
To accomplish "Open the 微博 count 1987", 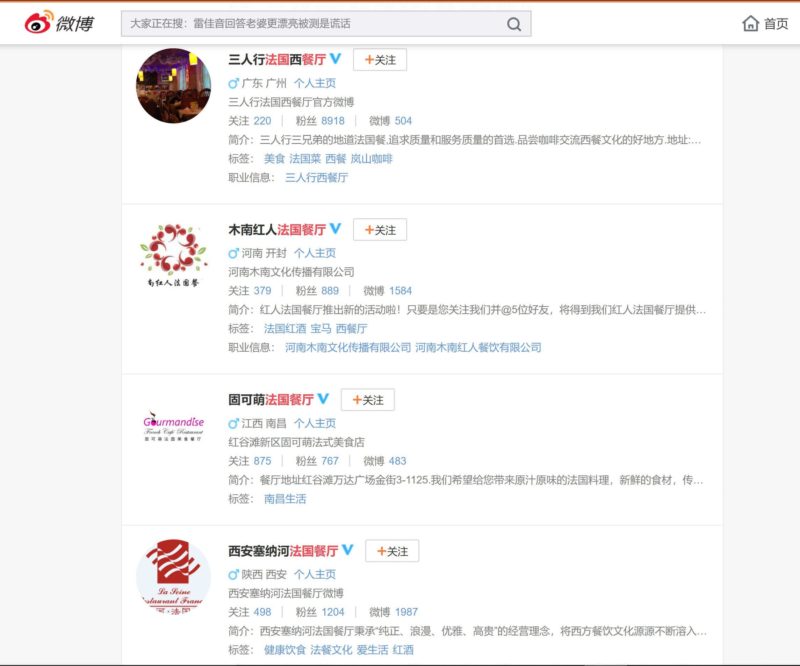I will pyautogui.click(x=406, y=612).
